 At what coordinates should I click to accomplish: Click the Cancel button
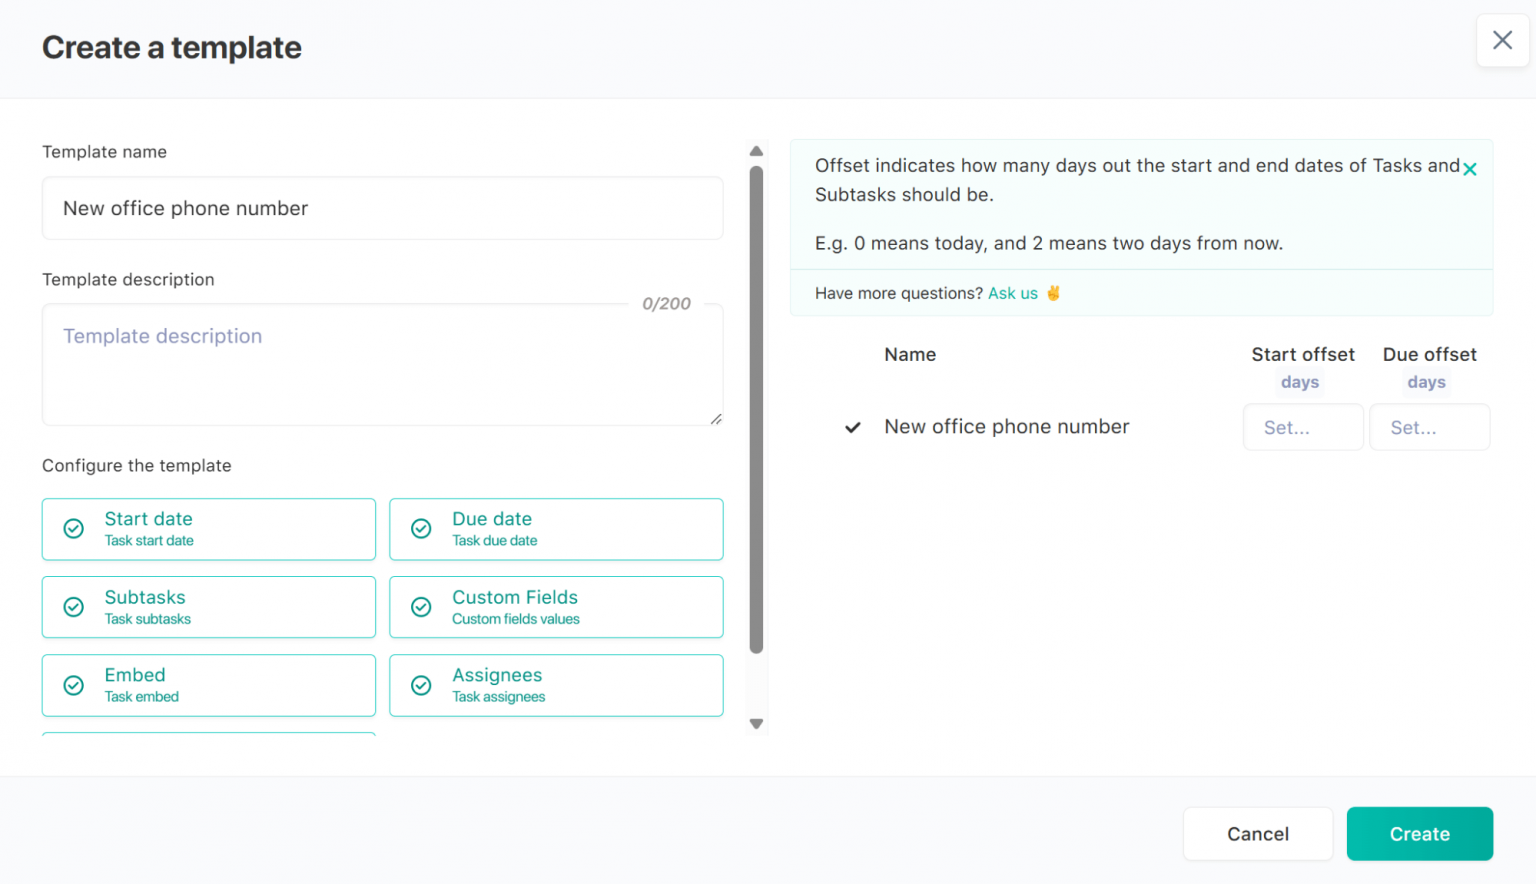[1258, 833]
